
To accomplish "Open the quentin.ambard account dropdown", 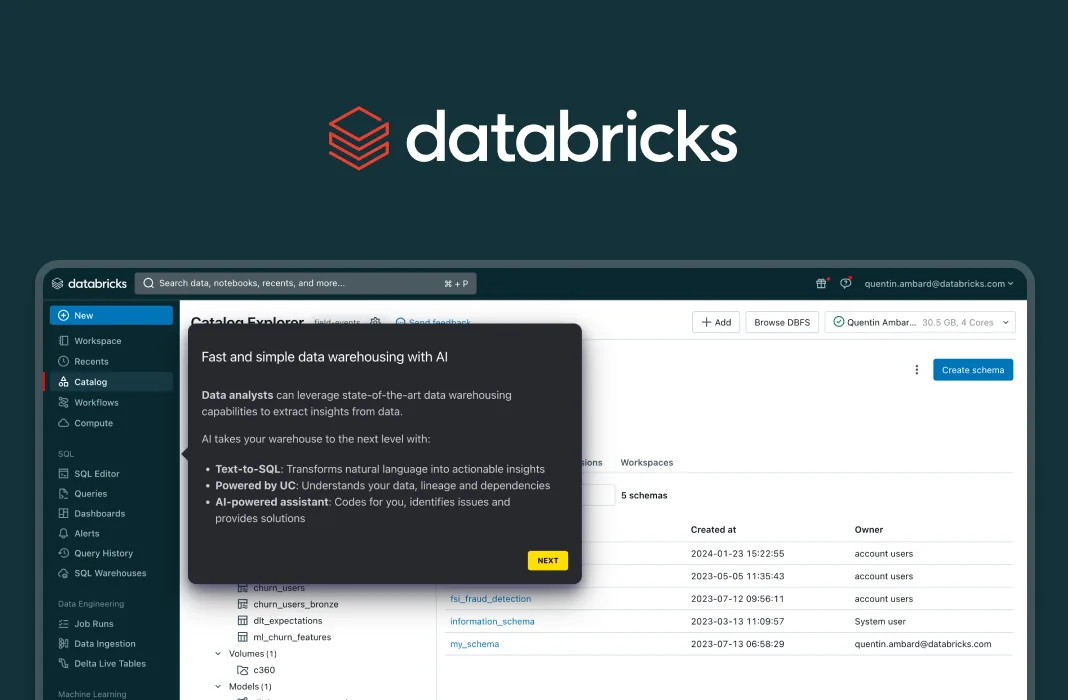I will pos(939,283).
